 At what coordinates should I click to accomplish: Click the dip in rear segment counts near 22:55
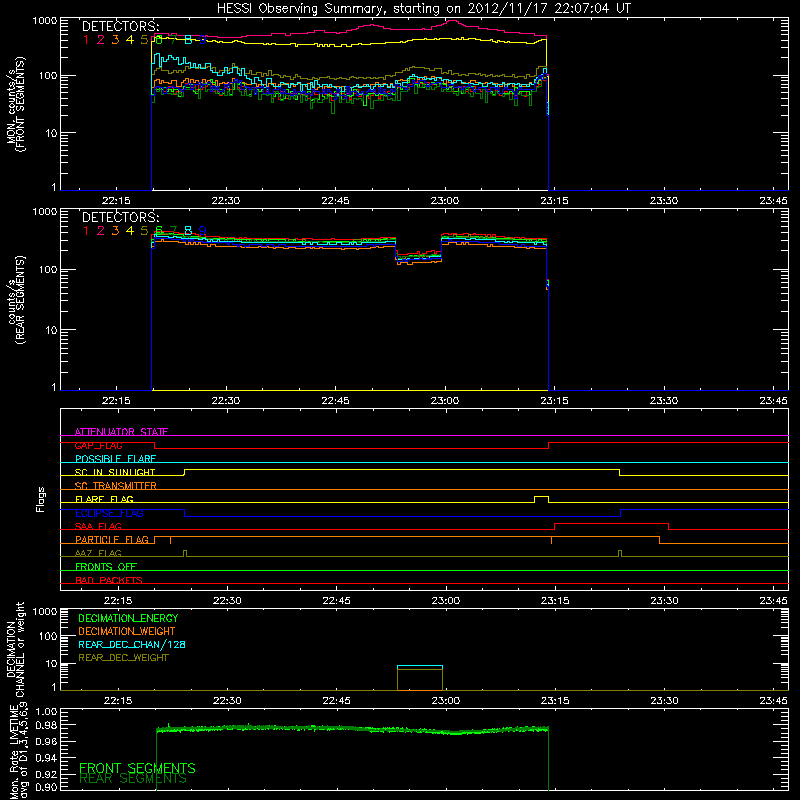419,257
